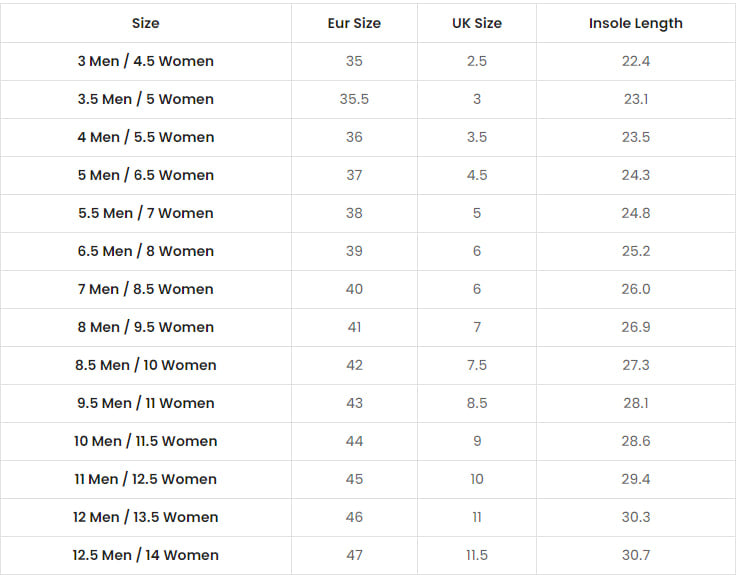Select the 3.5 Men / 5 Women size
Screen dimensions: 737x577
coord(146,99)
